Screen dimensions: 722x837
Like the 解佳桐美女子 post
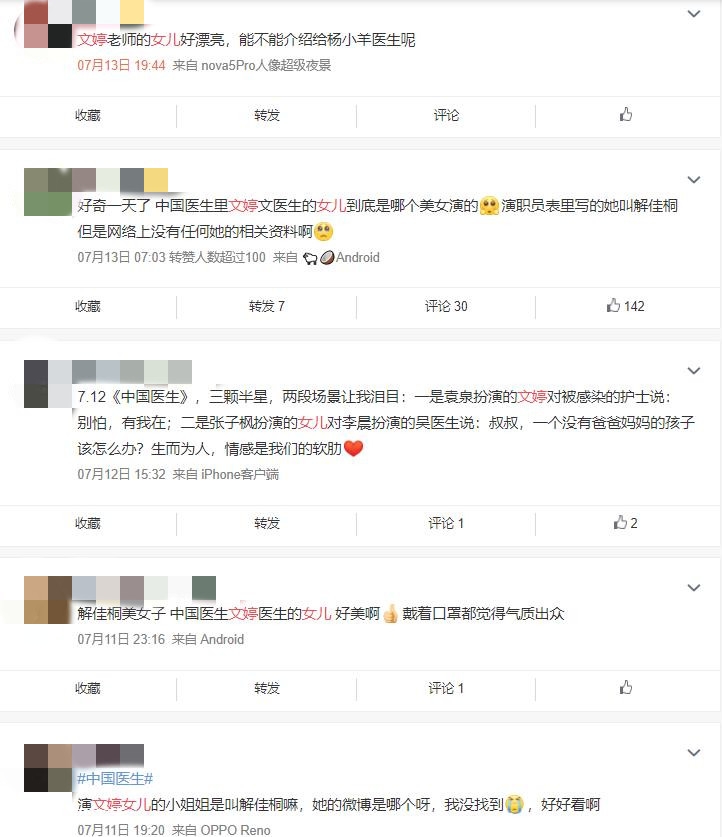point(626,688)
